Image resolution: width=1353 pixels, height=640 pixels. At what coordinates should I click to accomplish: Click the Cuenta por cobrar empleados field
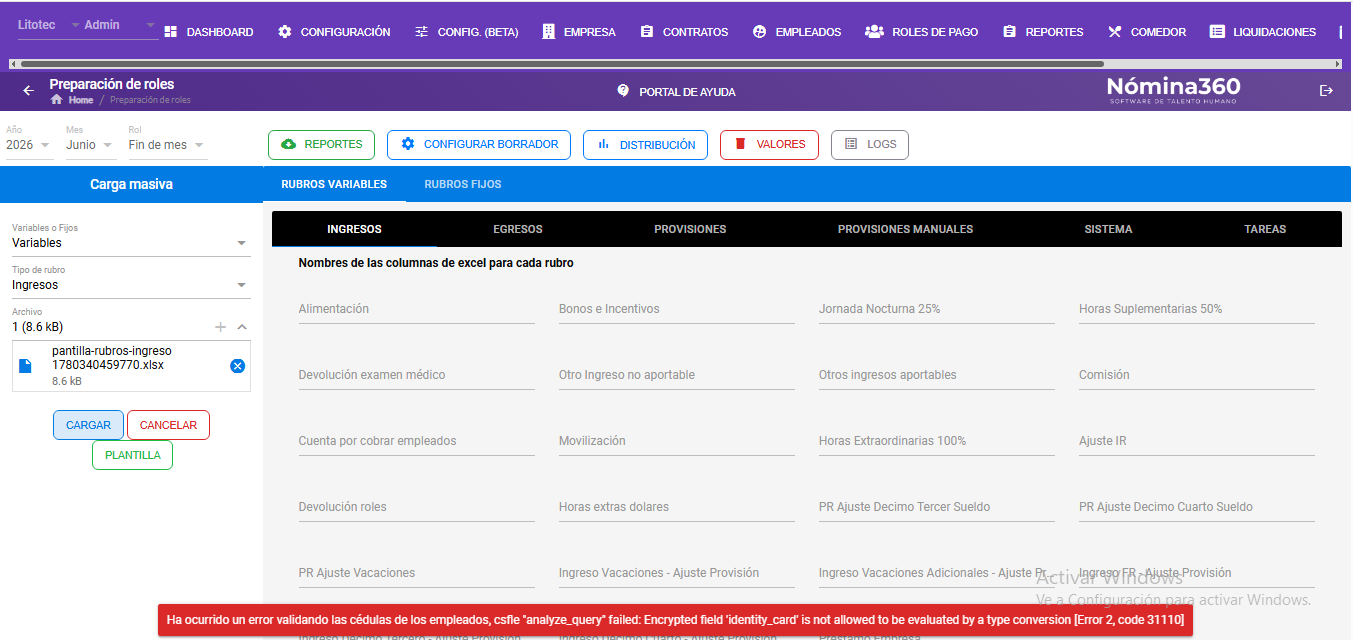tap(416, 441)
